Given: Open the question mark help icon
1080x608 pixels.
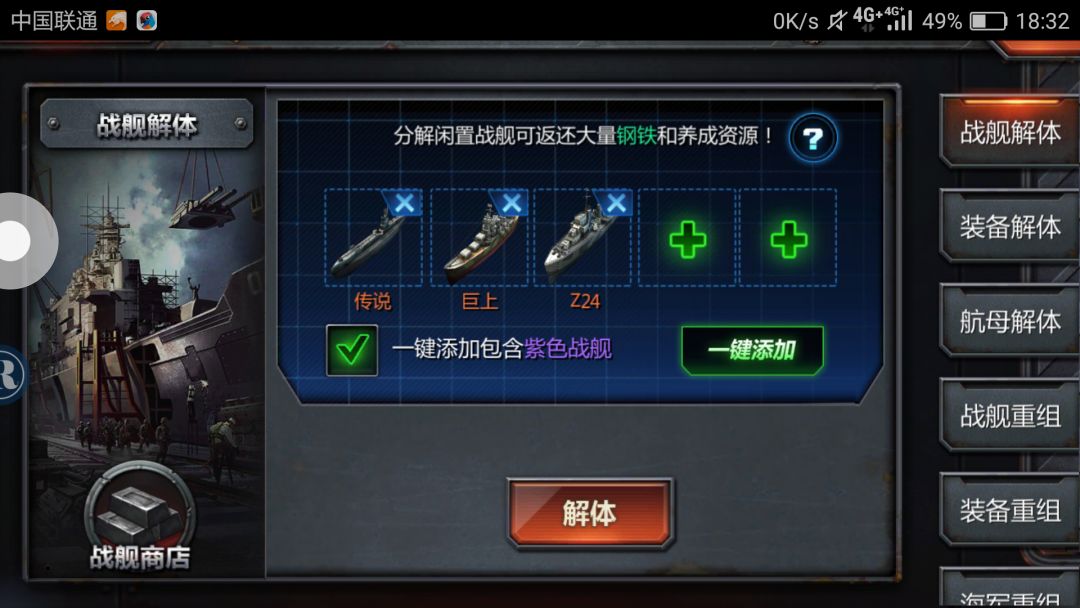Looking at the screenshot, I should (x=813, y=138).
